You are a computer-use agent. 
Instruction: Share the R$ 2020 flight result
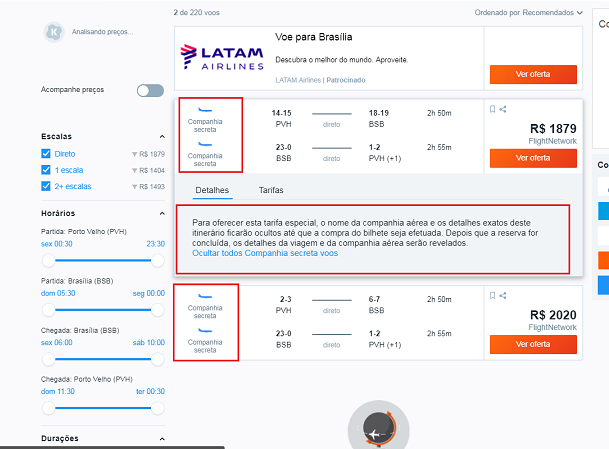(x=503, y=296)
